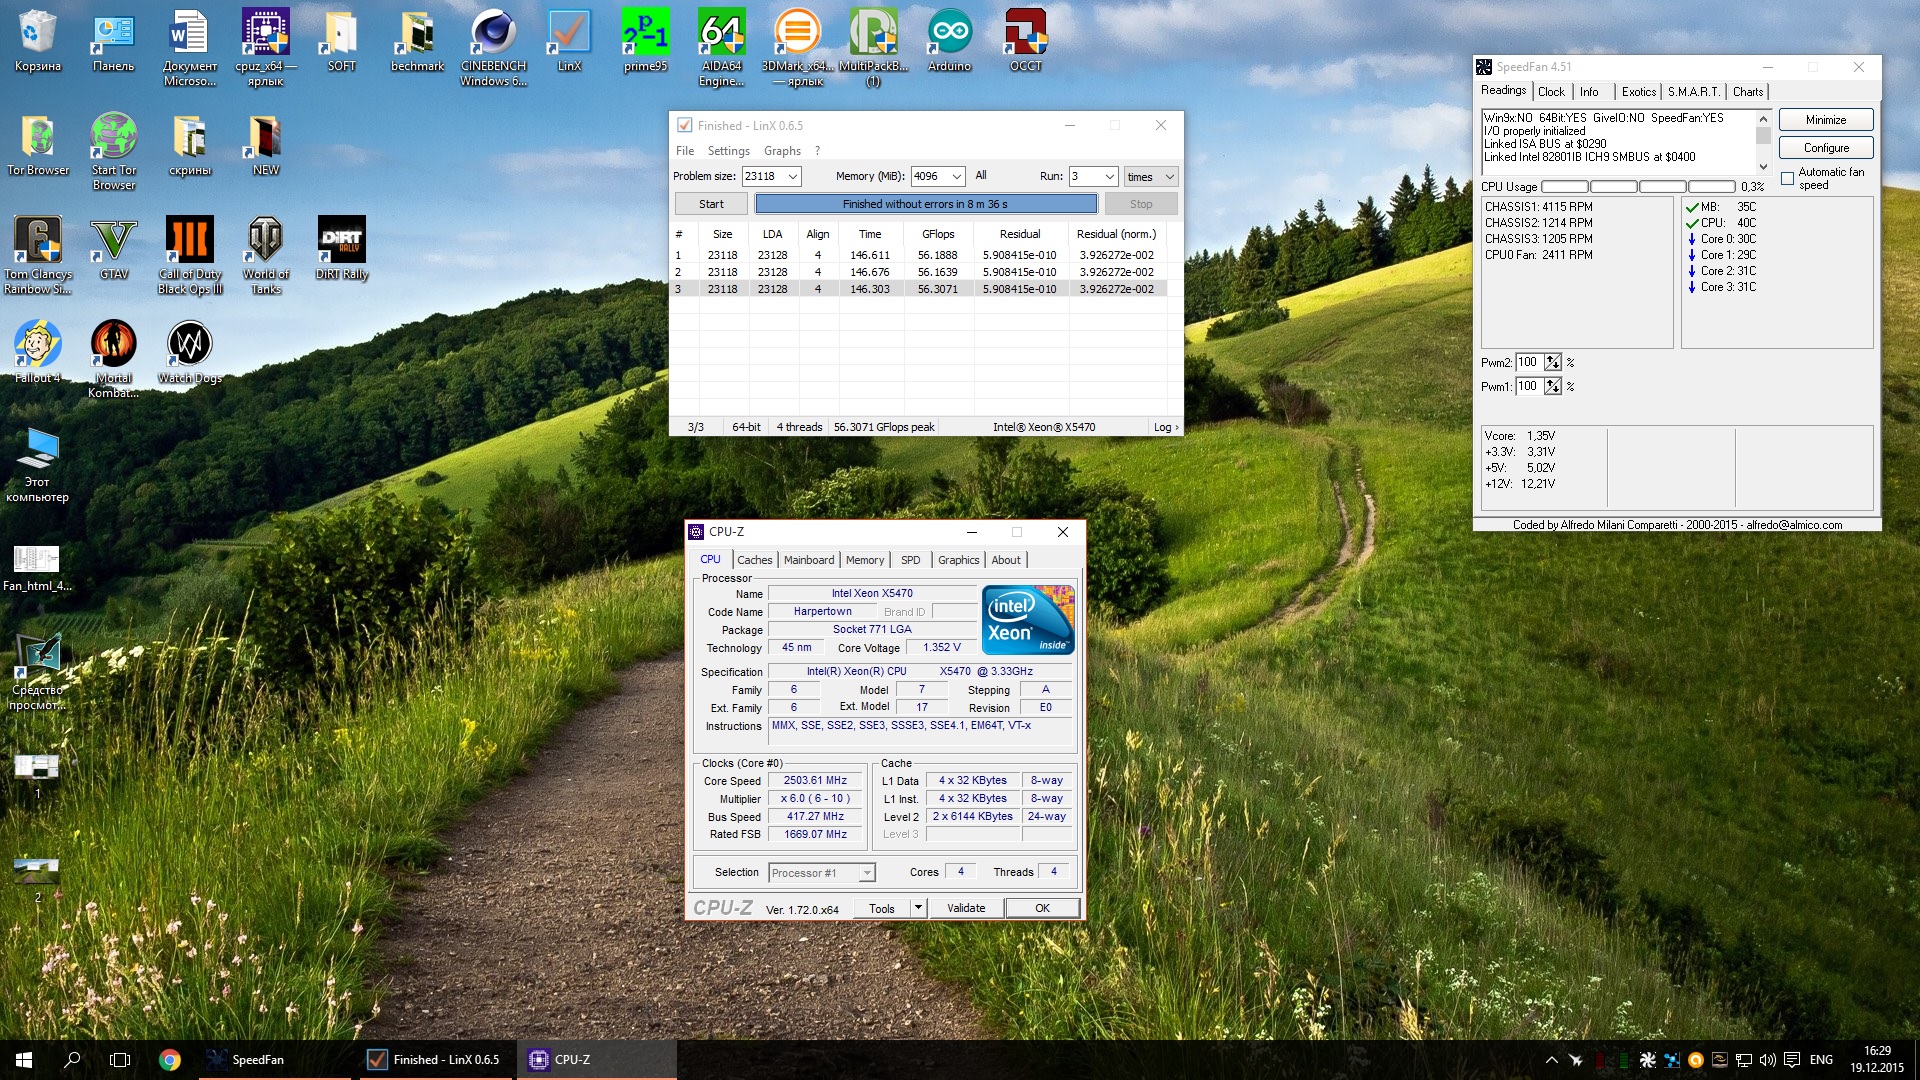
Task: Click the Configure button in SpeedFan
Action: click(x=1826, y=148)
